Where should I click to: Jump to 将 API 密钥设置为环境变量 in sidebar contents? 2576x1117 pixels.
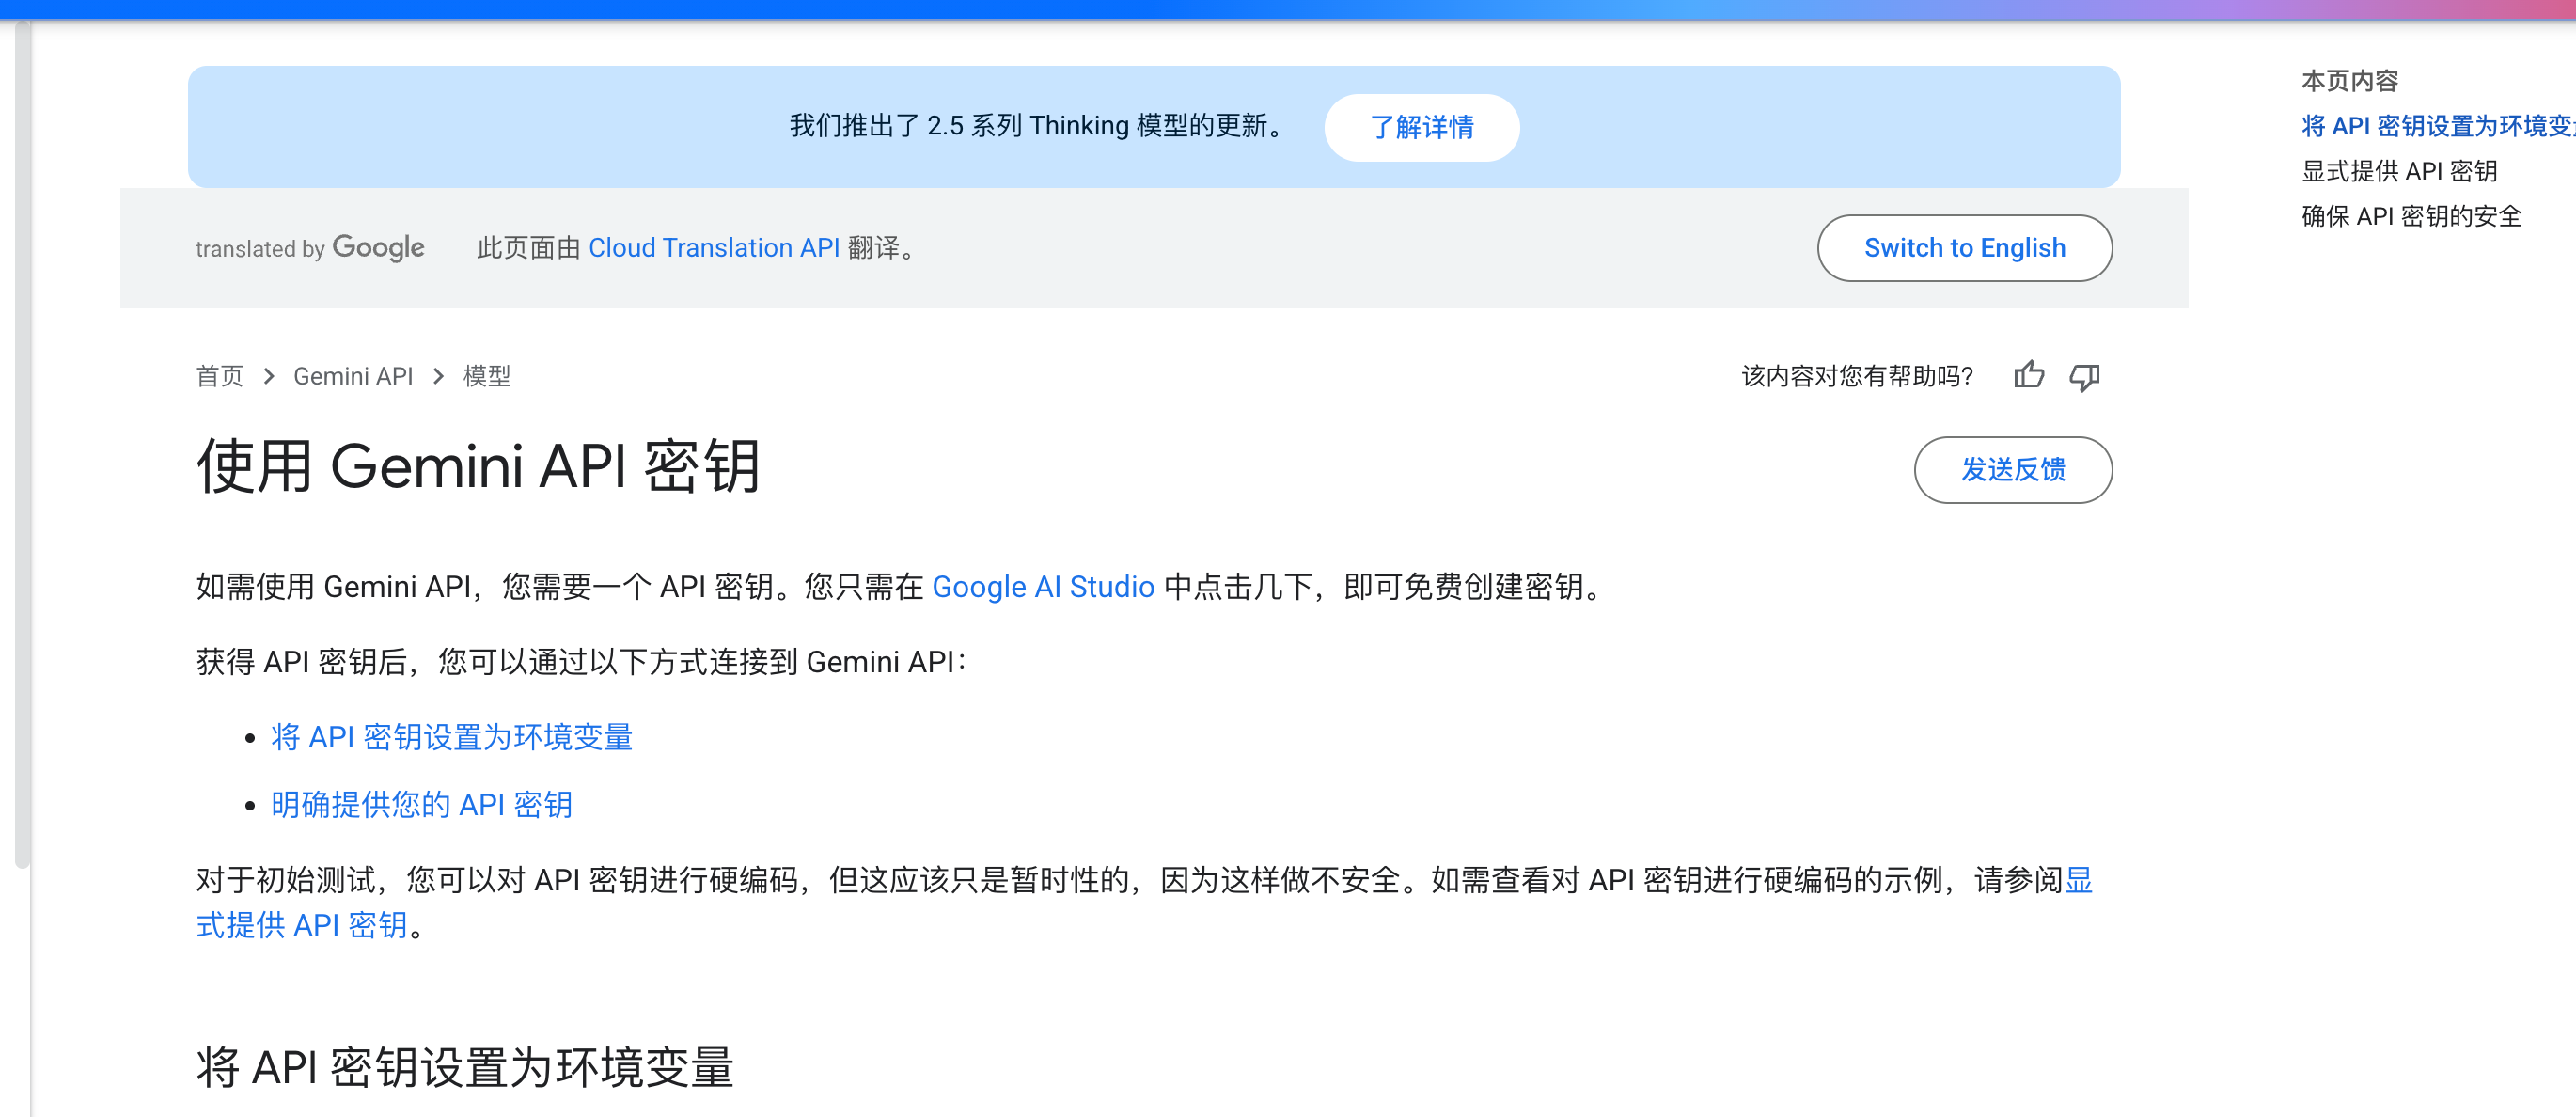(2438, 126)
